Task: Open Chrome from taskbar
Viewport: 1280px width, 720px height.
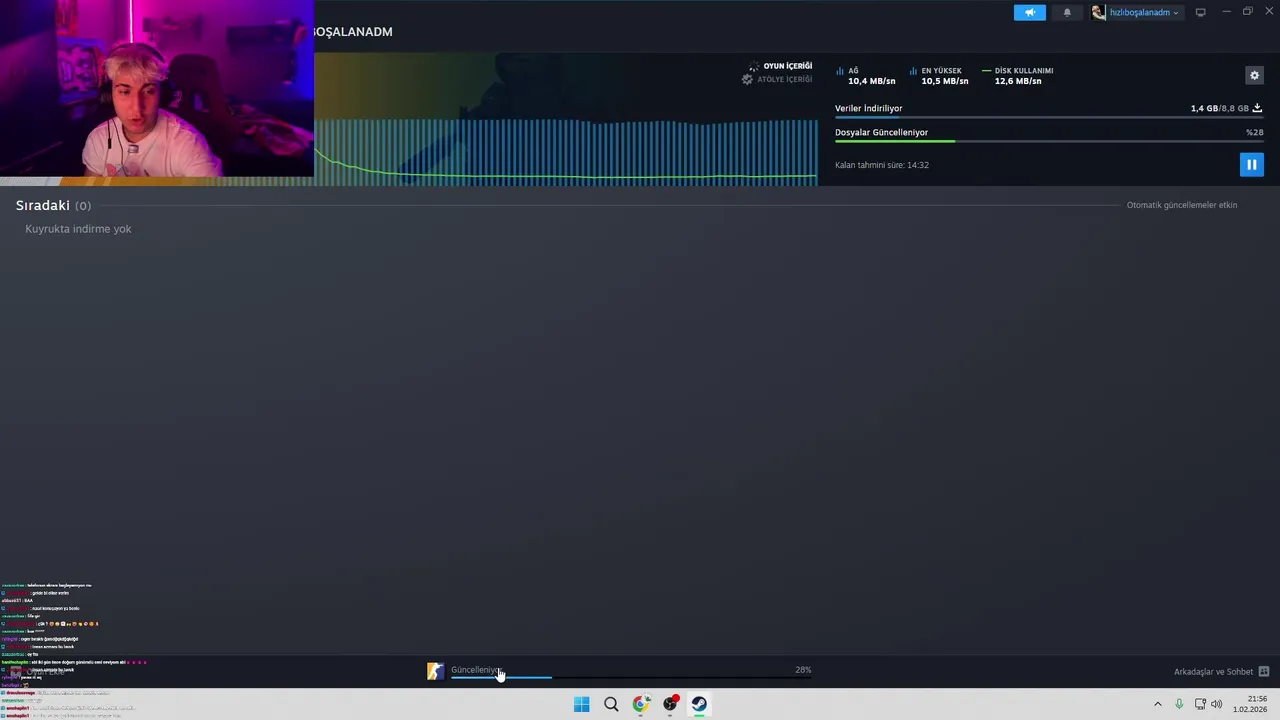Action: [640, 704]
